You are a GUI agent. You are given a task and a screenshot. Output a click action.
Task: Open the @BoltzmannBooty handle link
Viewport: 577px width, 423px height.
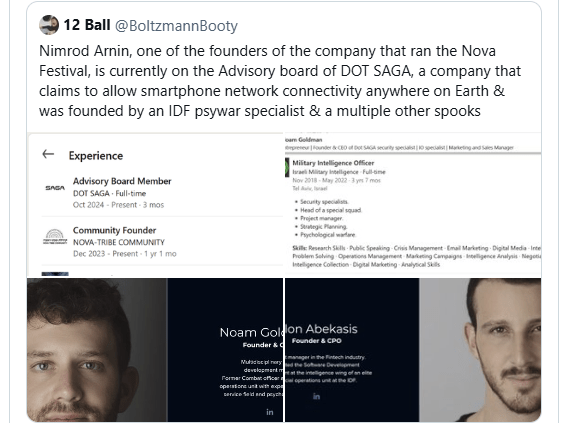coord(176,26)
